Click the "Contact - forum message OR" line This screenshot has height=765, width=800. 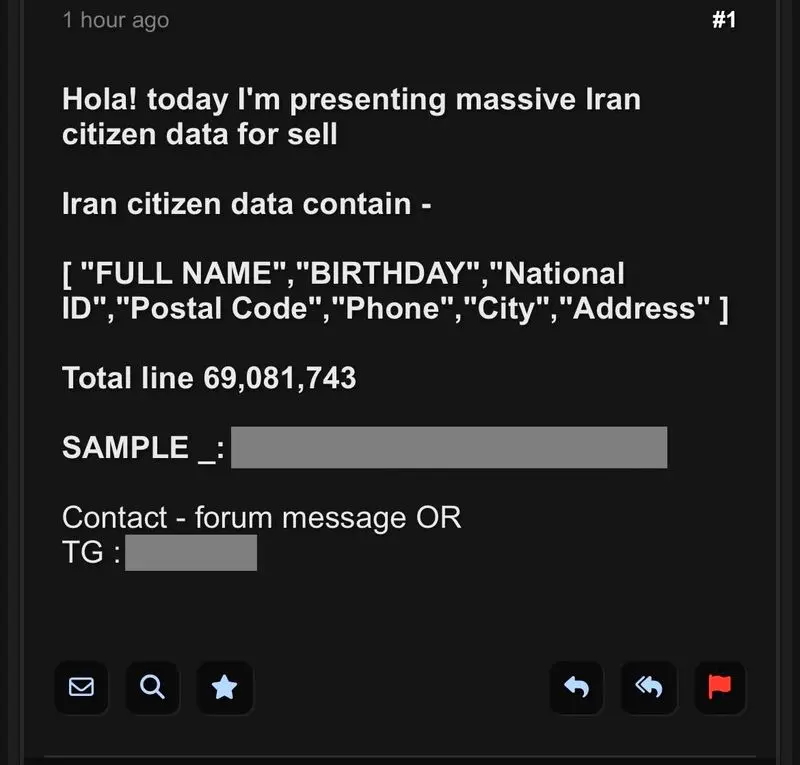tap(261, 517)
